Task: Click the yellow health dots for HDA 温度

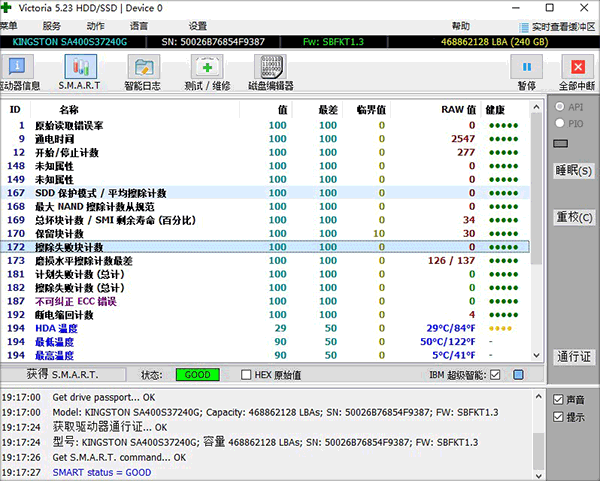Action: pyautogui.click(x=500, y=328)
